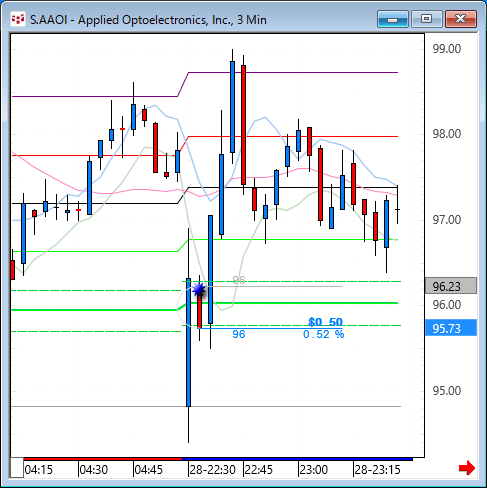Screen dimensions: 487x488
Task: Maximize the AAOI chart window
Action: click(427, 19)
